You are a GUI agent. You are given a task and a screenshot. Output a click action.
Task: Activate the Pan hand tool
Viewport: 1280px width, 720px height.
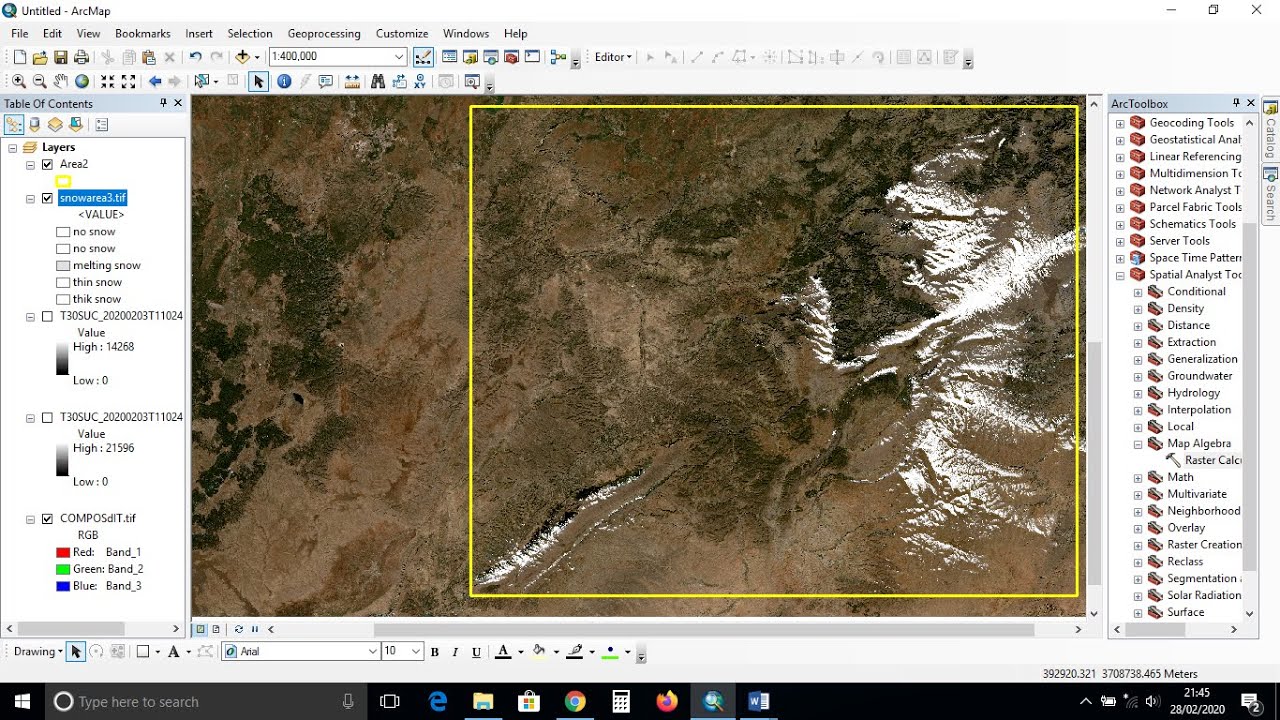coord(61,82)
